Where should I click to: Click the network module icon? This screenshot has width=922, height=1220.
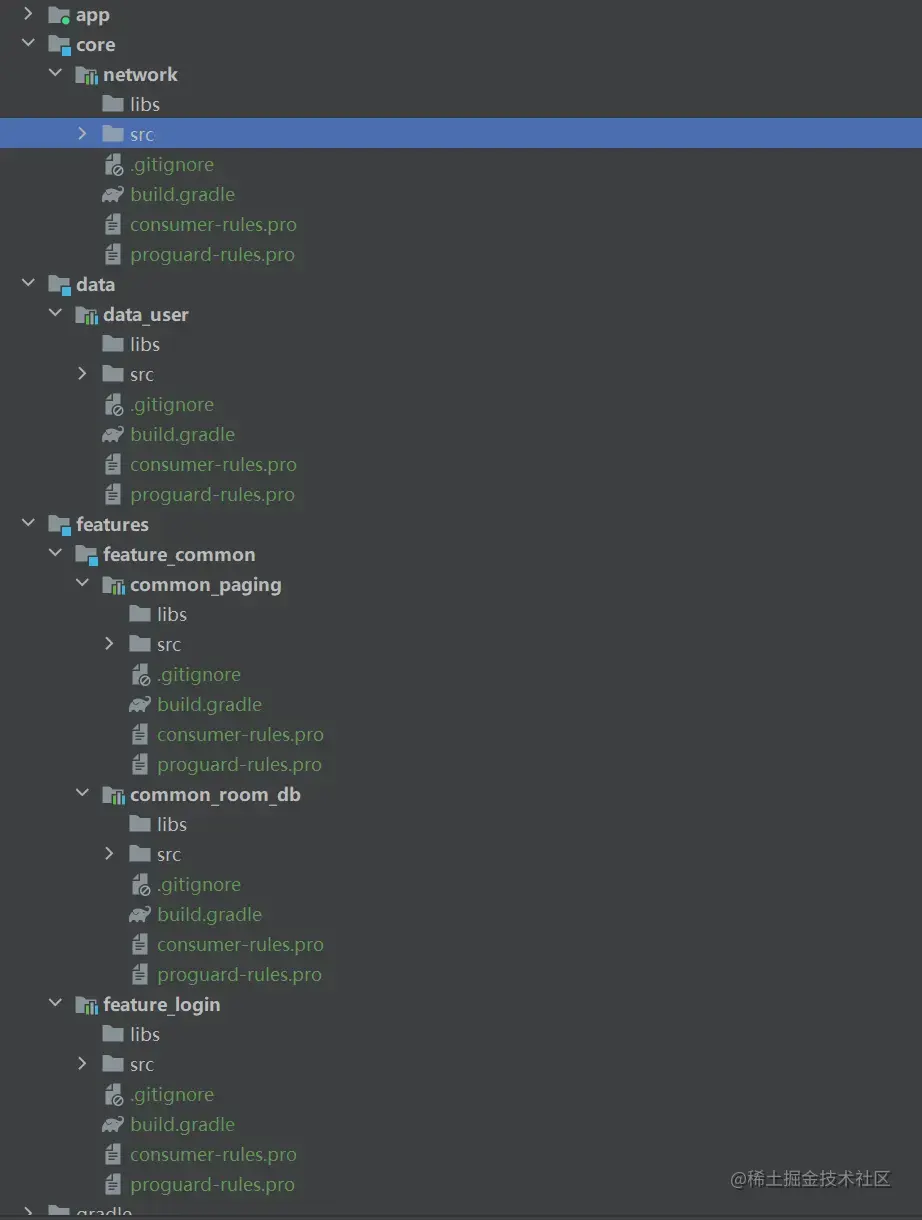(86, 75)
